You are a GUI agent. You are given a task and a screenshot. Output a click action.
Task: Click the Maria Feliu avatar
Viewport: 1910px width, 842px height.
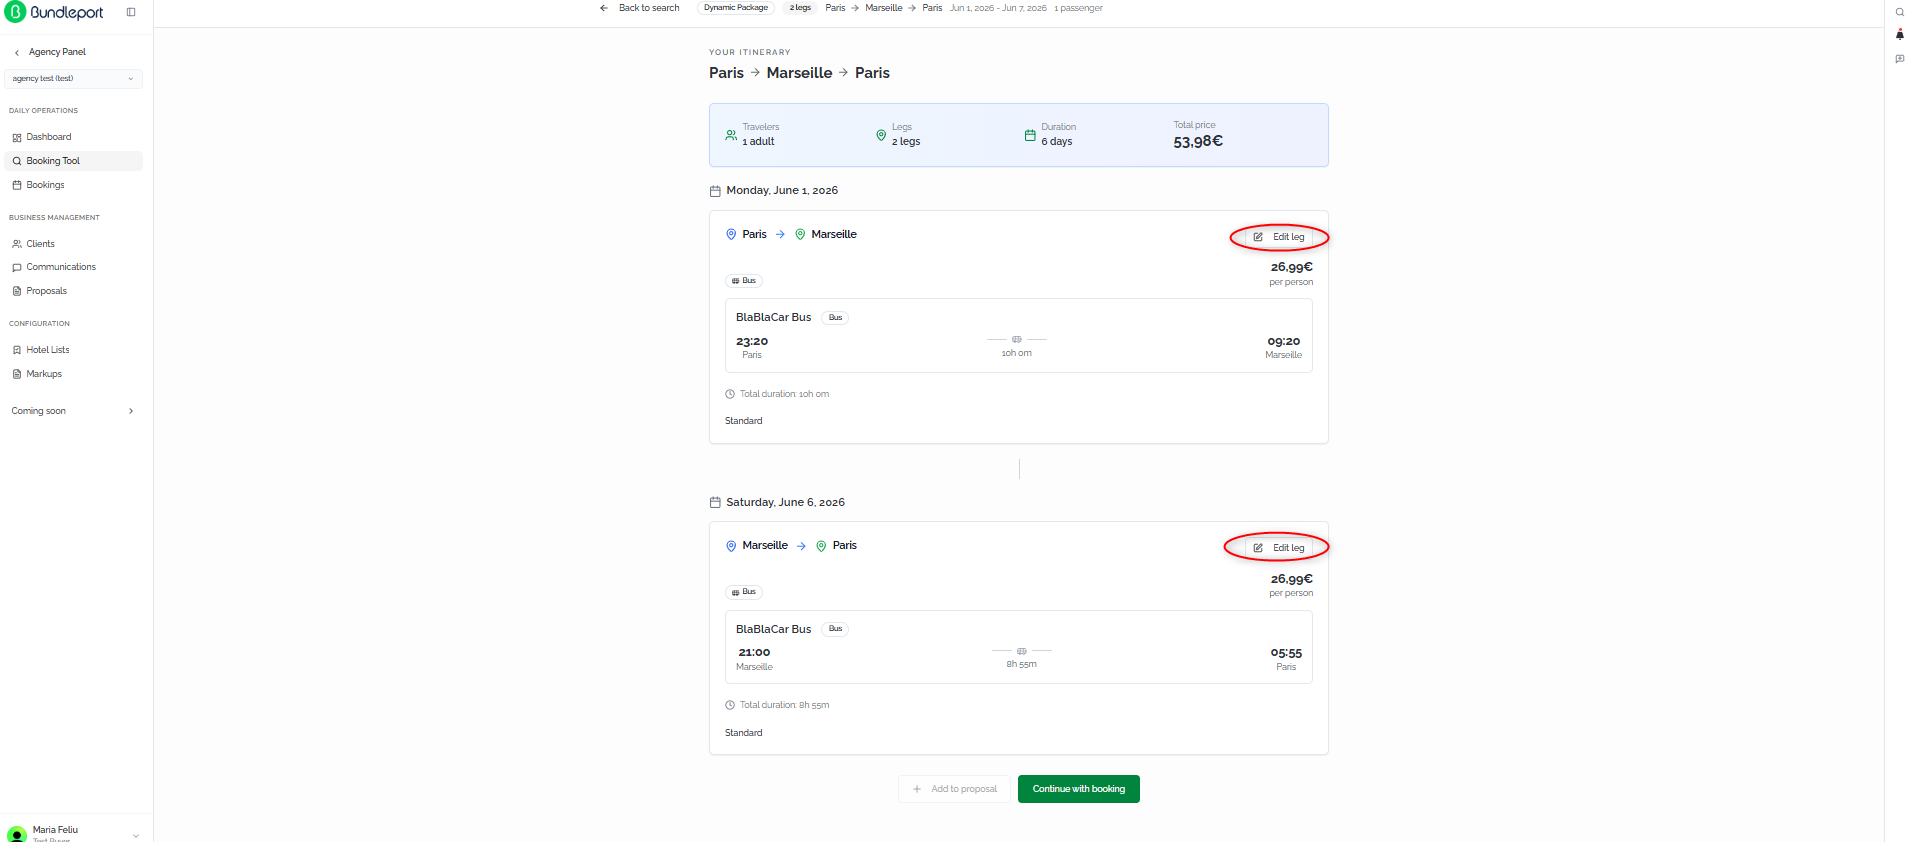[x=17, y=834]
